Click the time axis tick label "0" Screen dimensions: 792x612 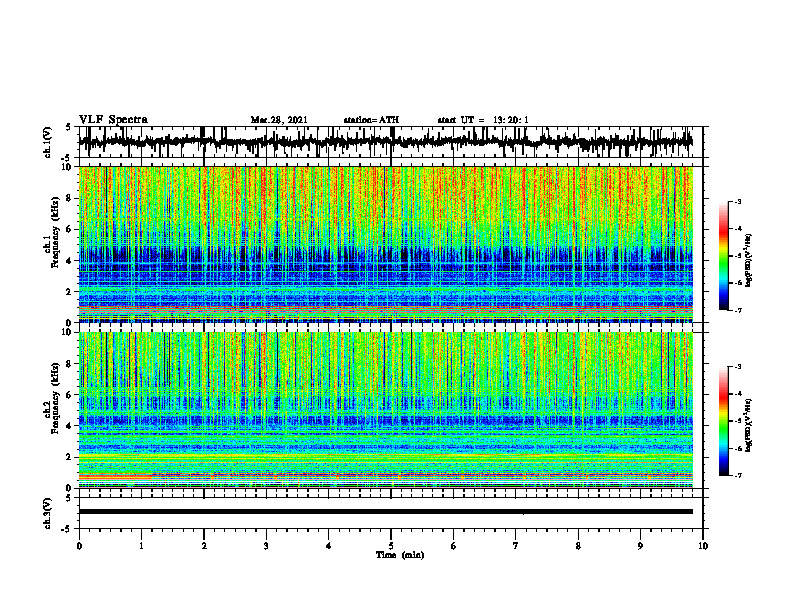click(x=79, y=546)
